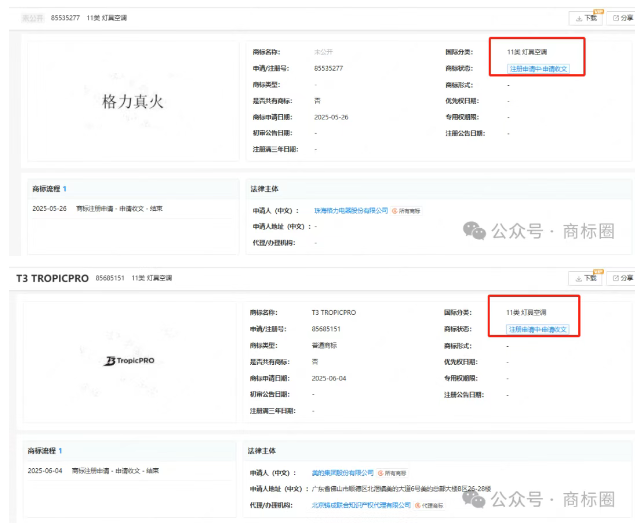635x523 pixels.
Task: Click the 所有商标 icon beside 美的集团 applicant
Action: (x=396, y=472)
